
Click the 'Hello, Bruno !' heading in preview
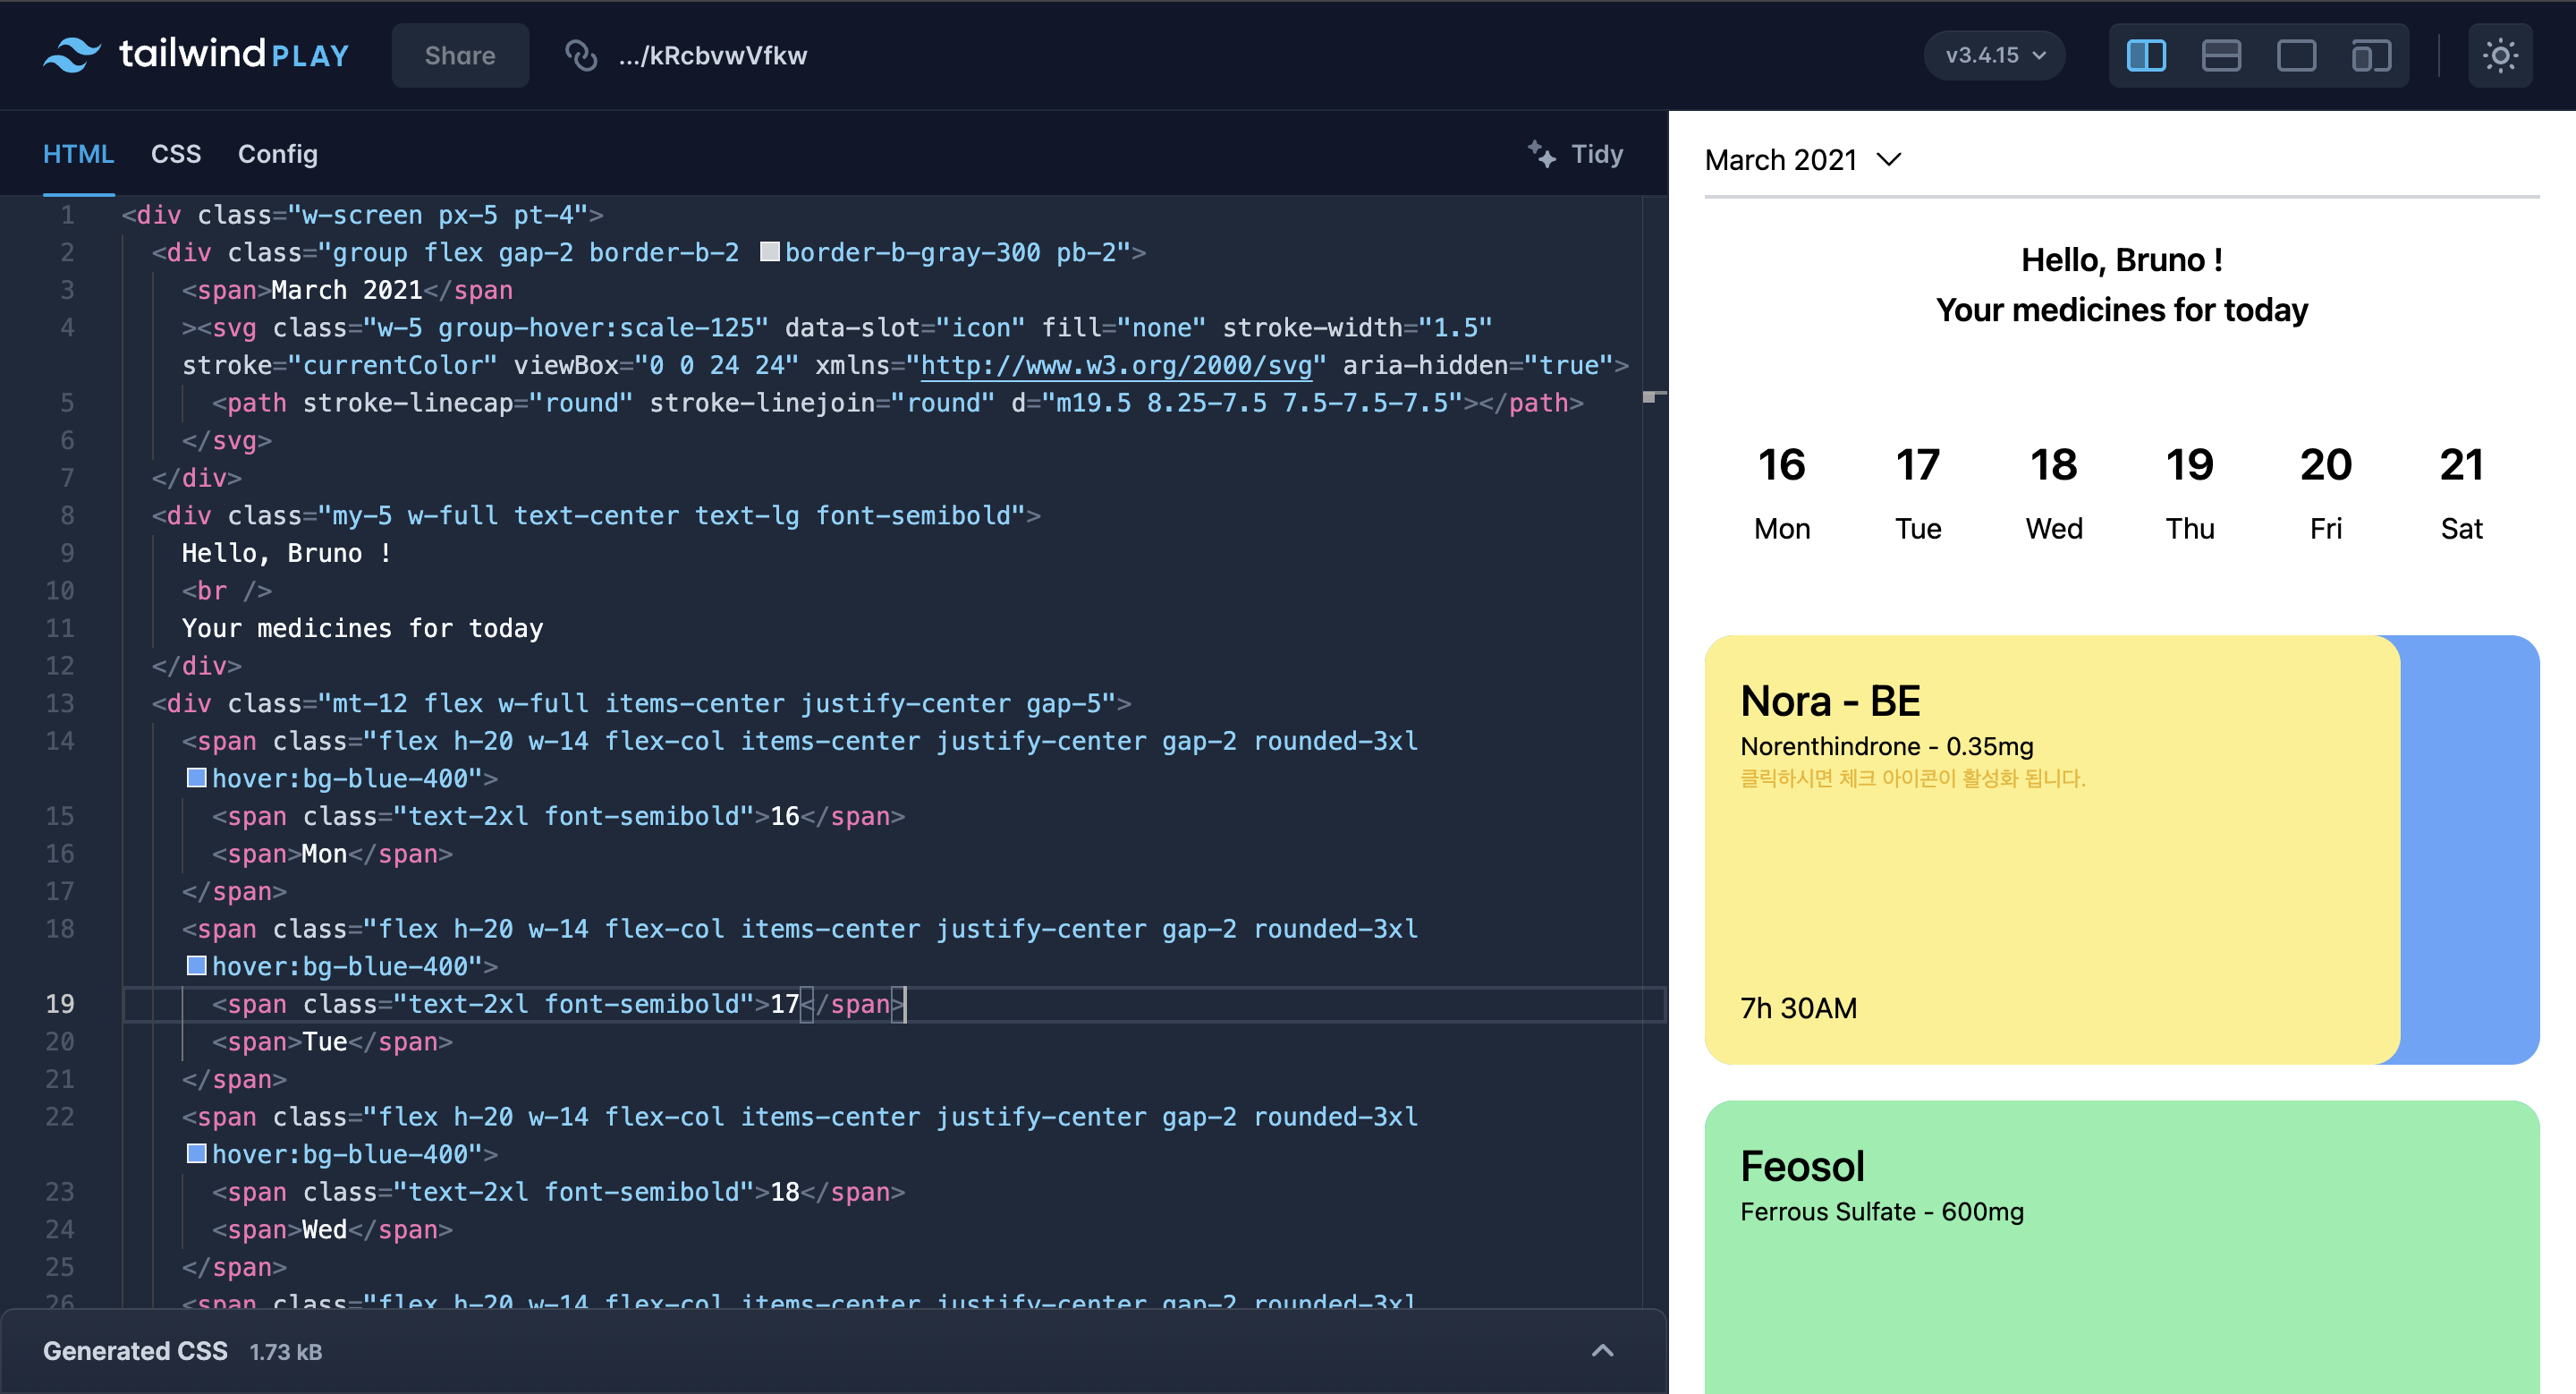click(x=2122, y=260)
